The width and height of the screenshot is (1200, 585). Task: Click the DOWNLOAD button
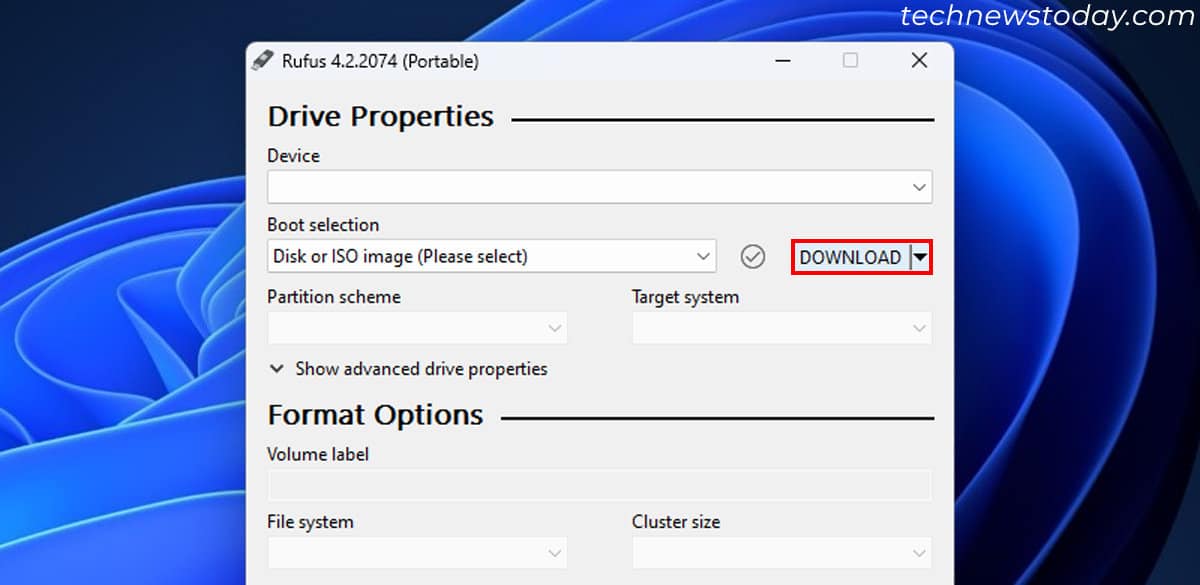click(851, 257)
